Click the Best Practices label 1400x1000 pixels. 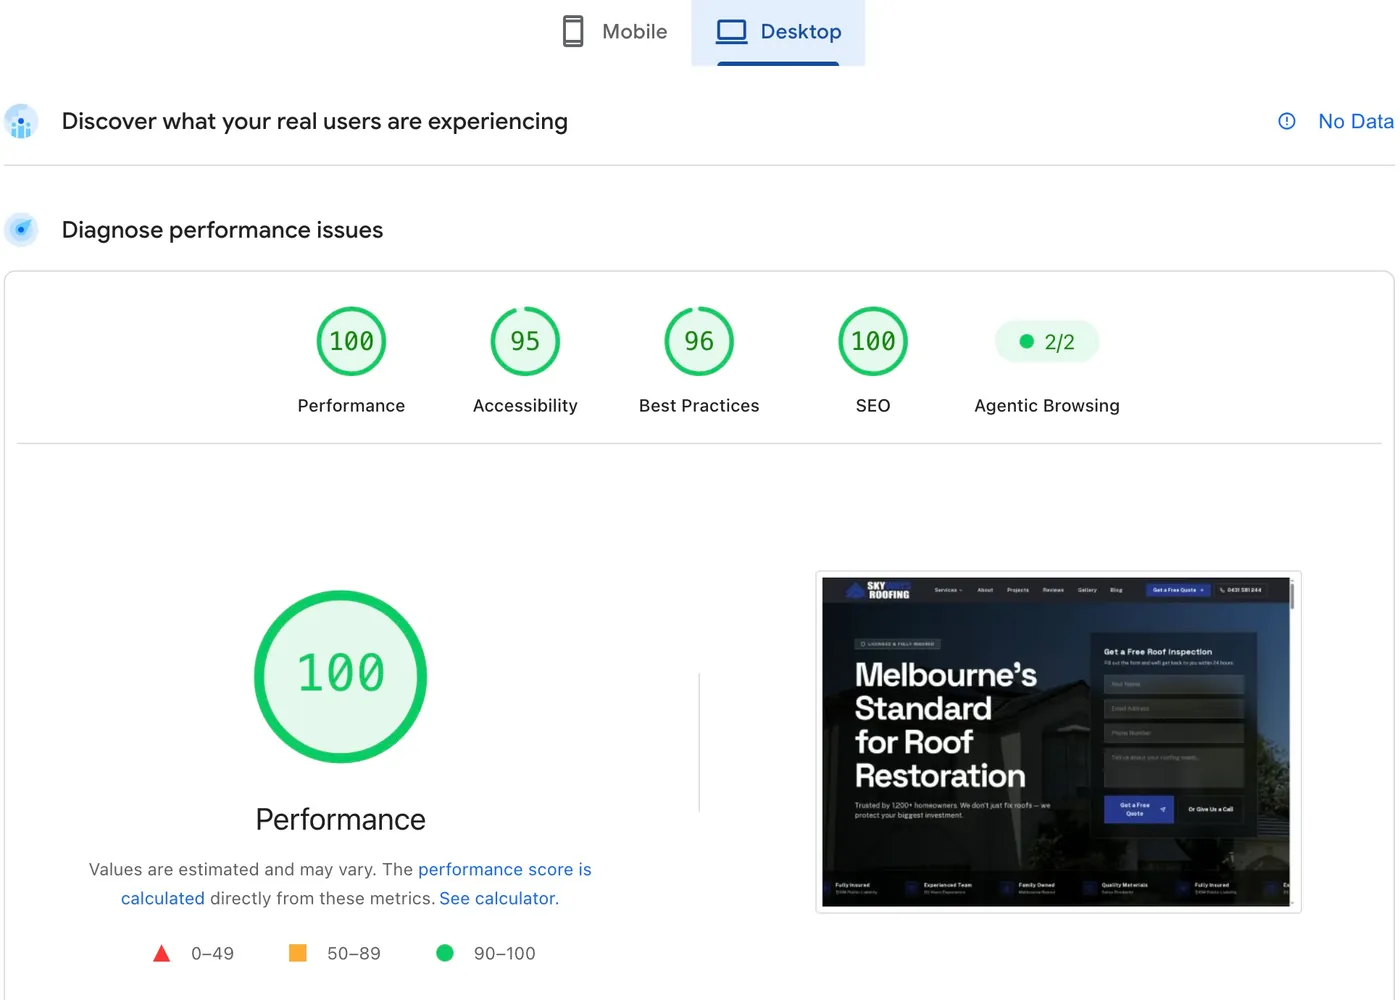(x=699, y=406)
